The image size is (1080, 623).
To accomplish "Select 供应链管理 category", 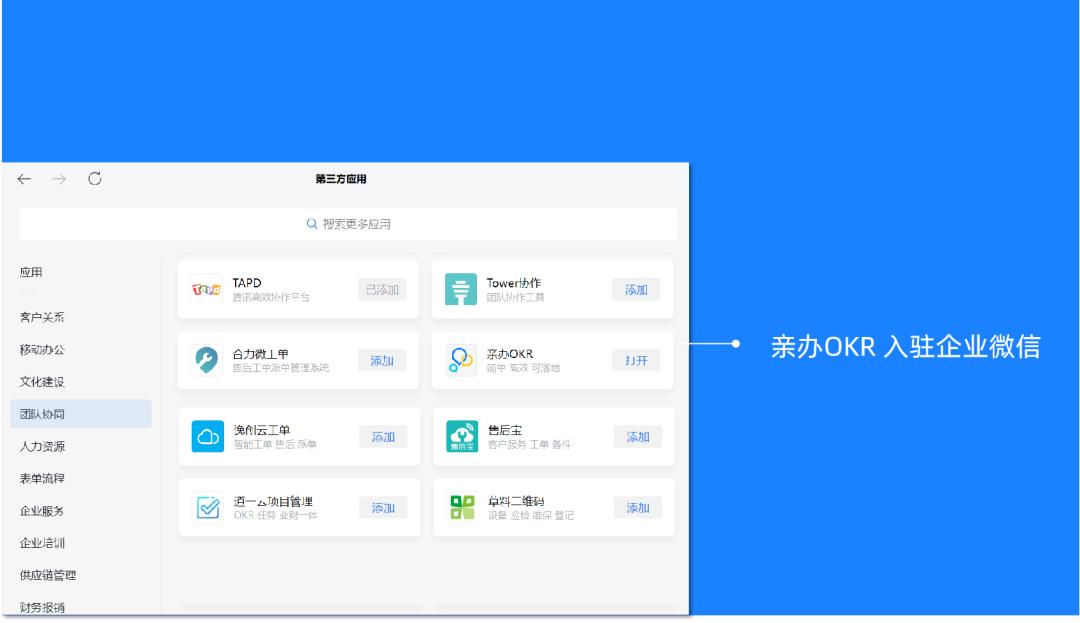I will 48,576.
